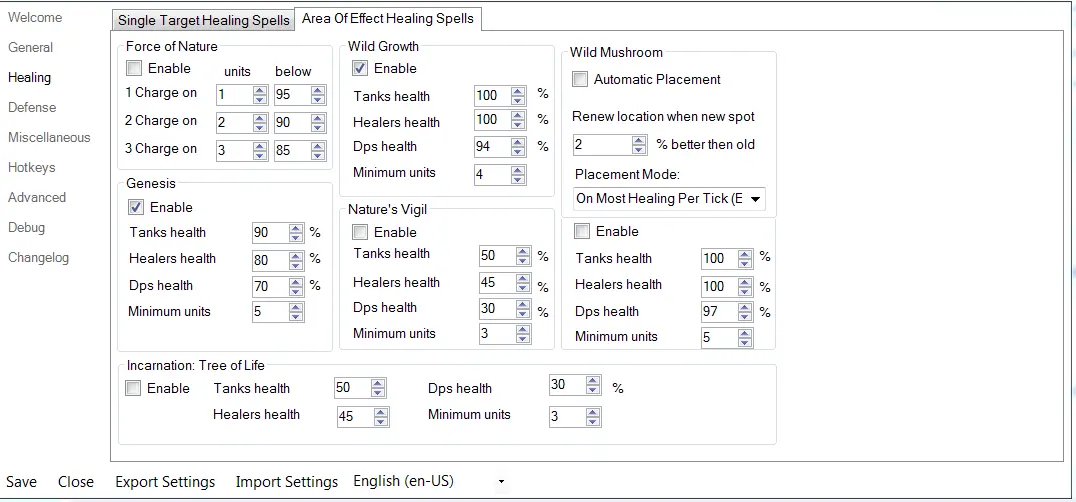Click Export Settings
This screenshot has width=1076, height=502.
[x=165, y=482]
